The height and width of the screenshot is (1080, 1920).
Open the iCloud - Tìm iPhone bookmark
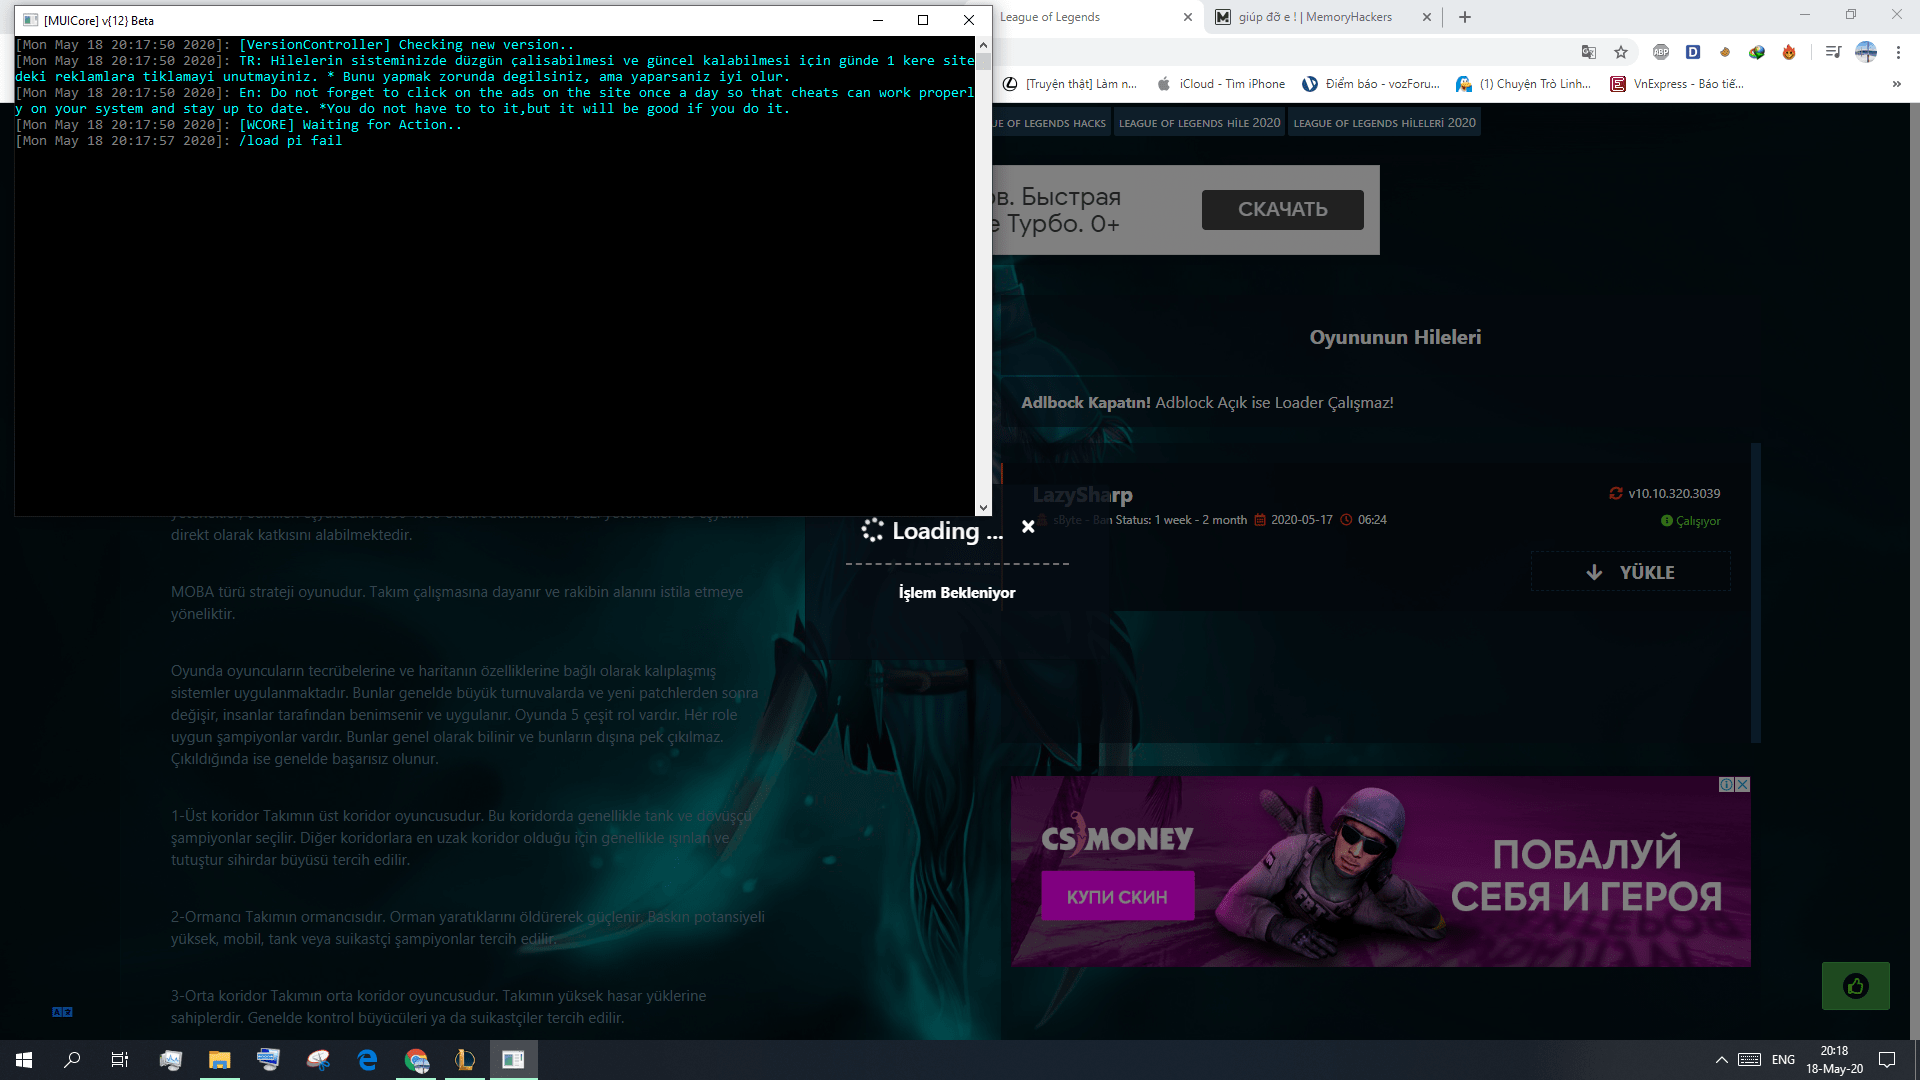click(1221, 84)
